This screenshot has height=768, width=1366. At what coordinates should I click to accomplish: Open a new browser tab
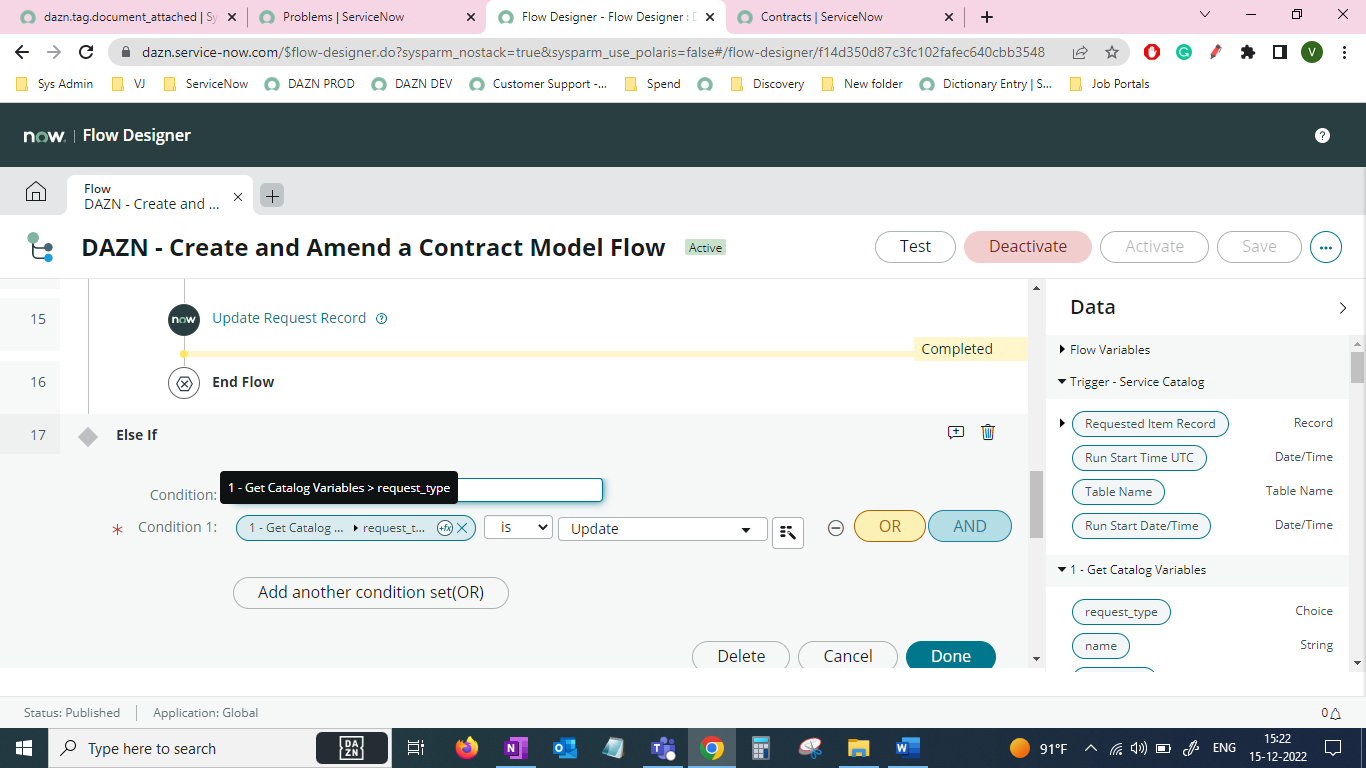(987, 17)
